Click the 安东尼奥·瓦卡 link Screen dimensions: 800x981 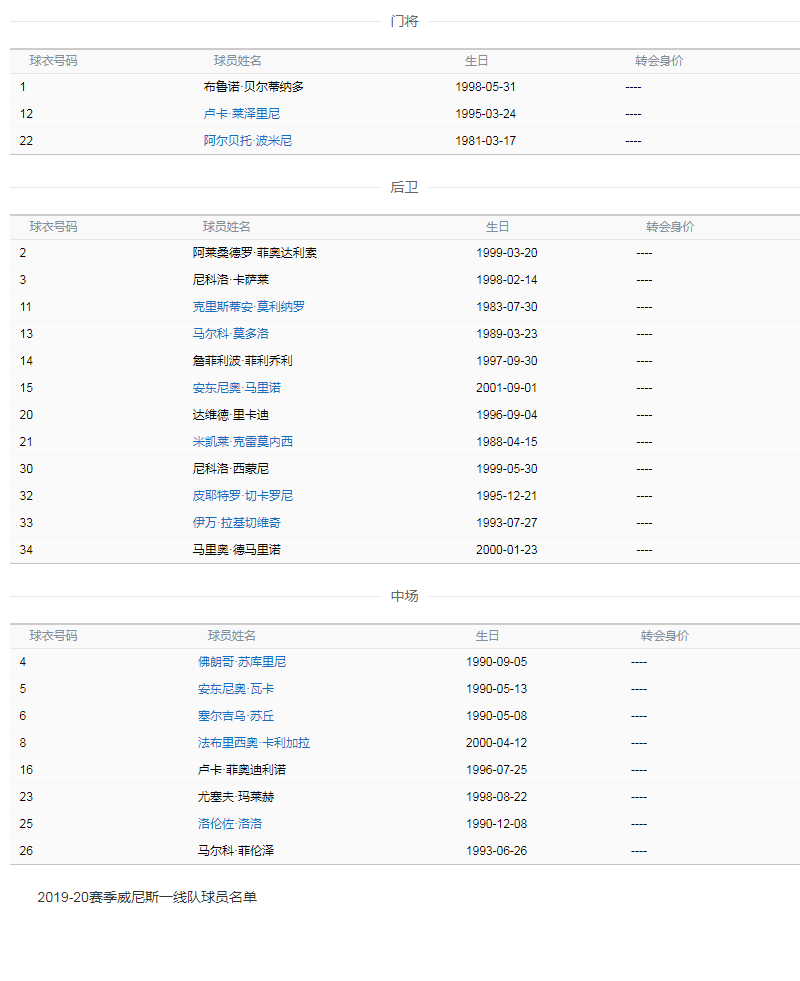tap(236, 689)
